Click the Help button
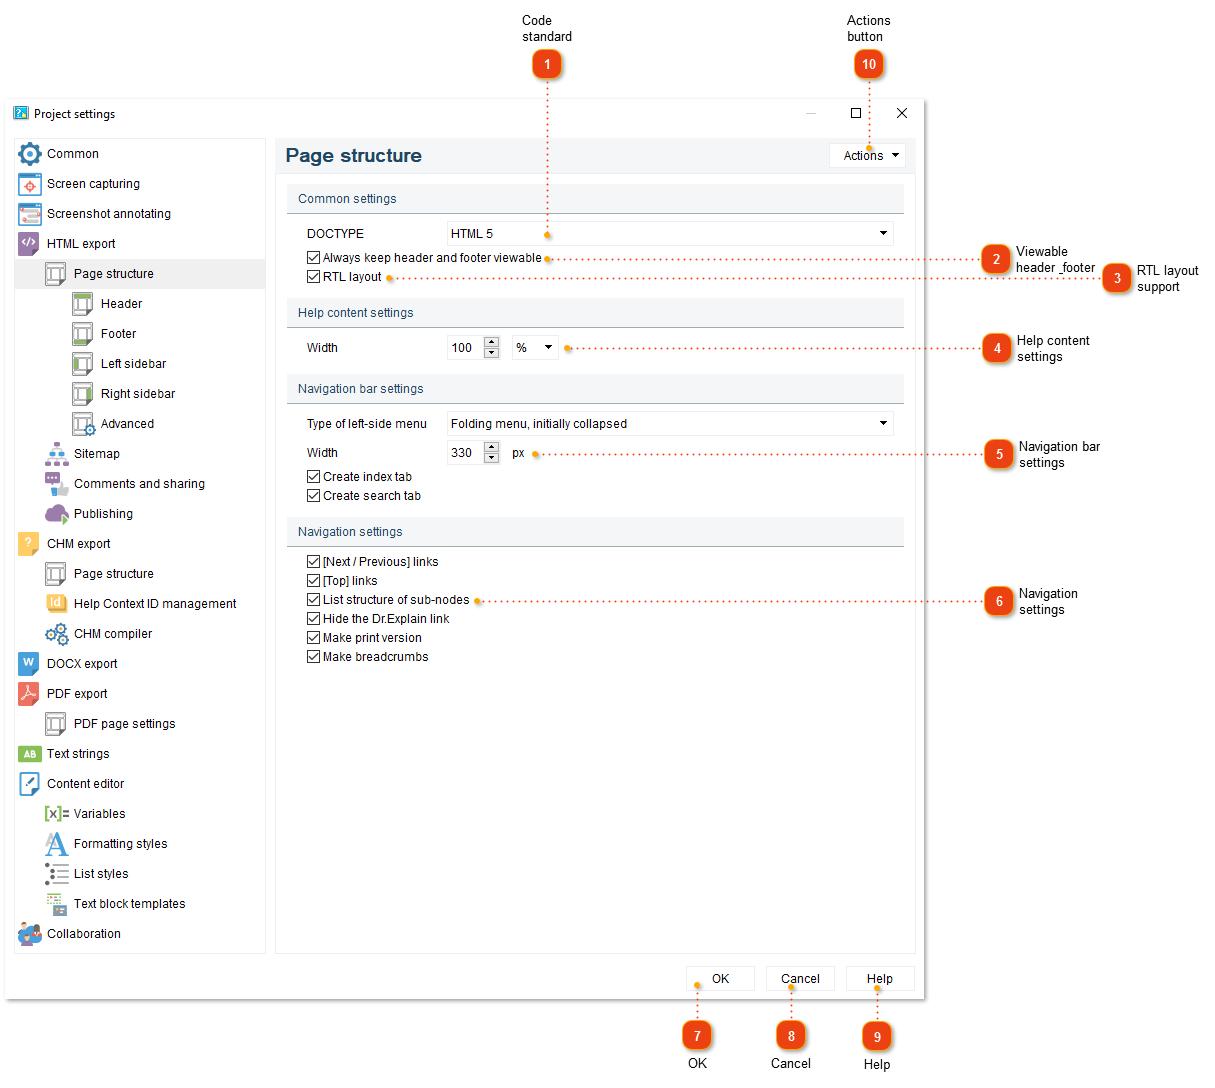The image size is (1215, 1088). pos(880,979)
